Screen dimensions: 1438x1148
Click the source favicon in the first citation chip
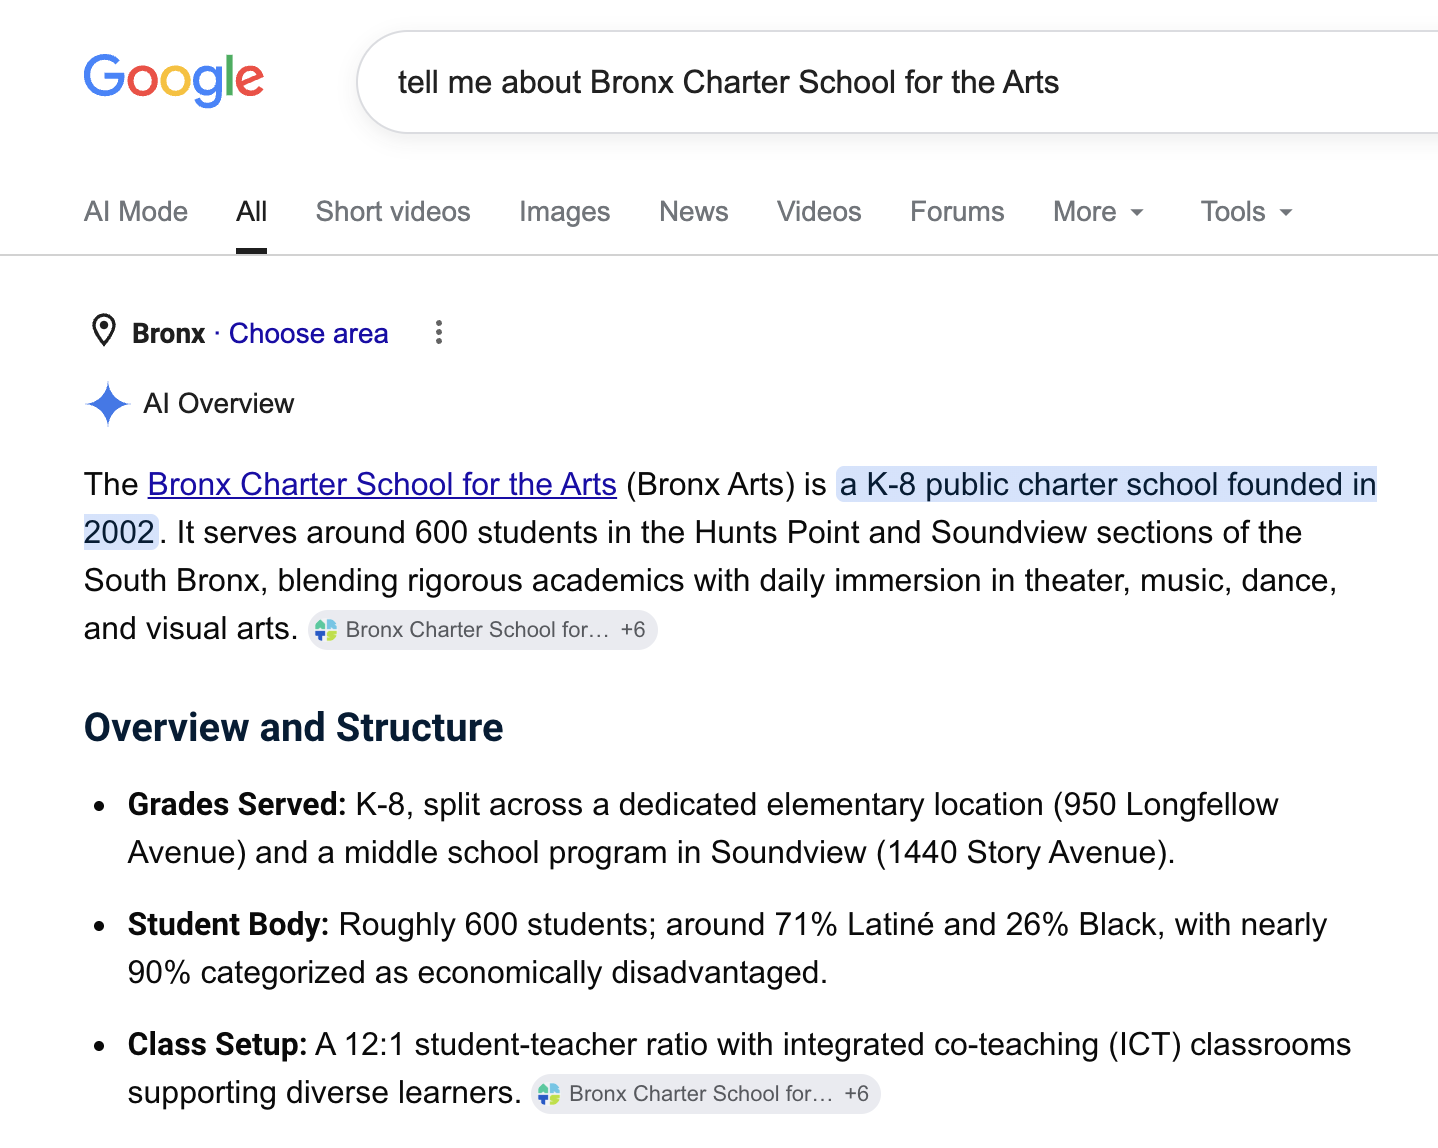tap(326, 630)
